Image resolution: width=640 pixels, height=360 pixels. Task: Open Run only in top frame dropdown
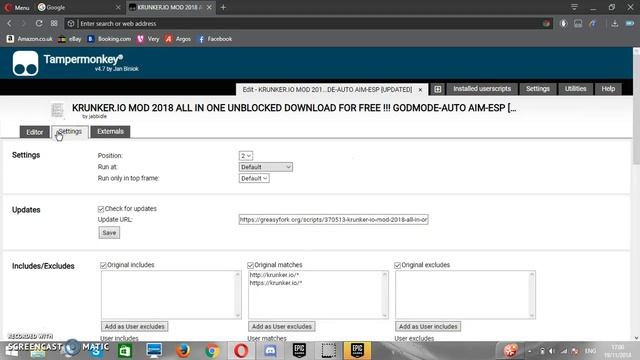254,178
